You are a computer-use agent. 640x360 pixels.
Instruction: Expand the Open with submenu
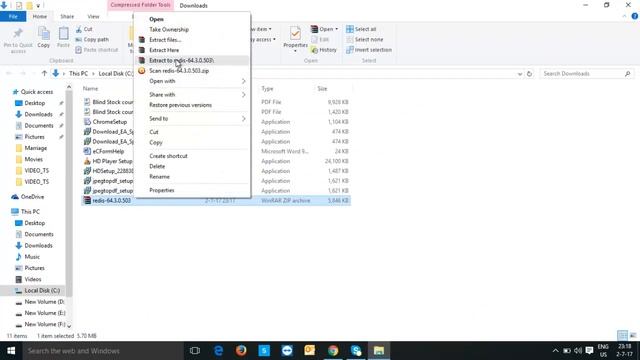tap(243, 81)
